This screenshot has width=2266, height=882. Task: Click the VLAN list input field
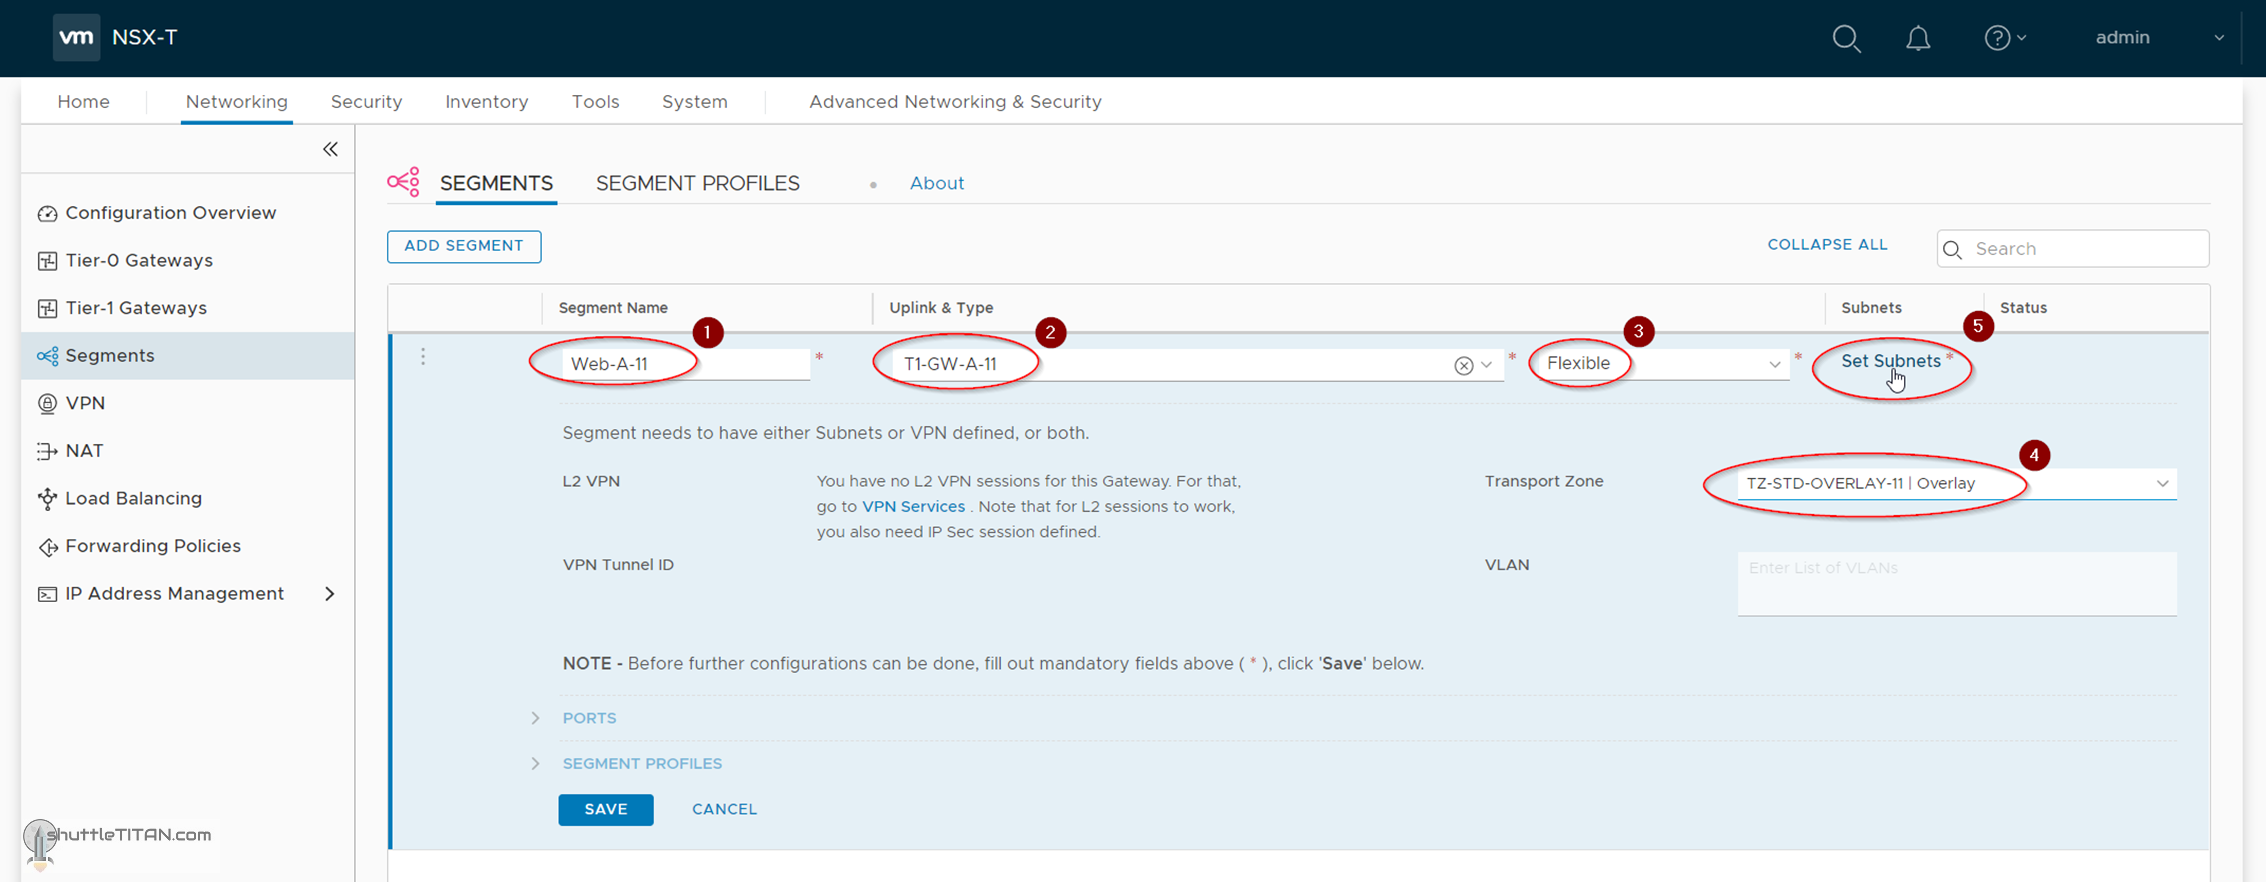click(1956, 583)
